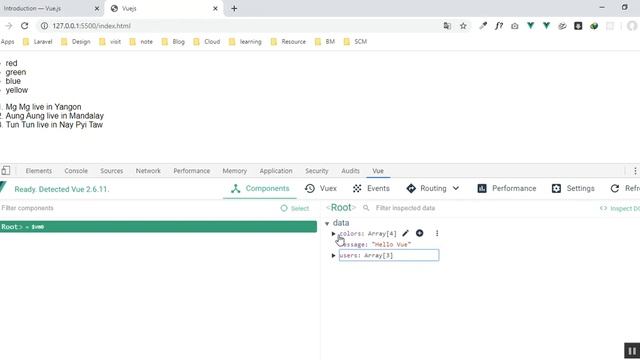Add new value to colors array
The width and height of the screenshot is (640, 360).
pyautogui.click(x=420, y=233)
